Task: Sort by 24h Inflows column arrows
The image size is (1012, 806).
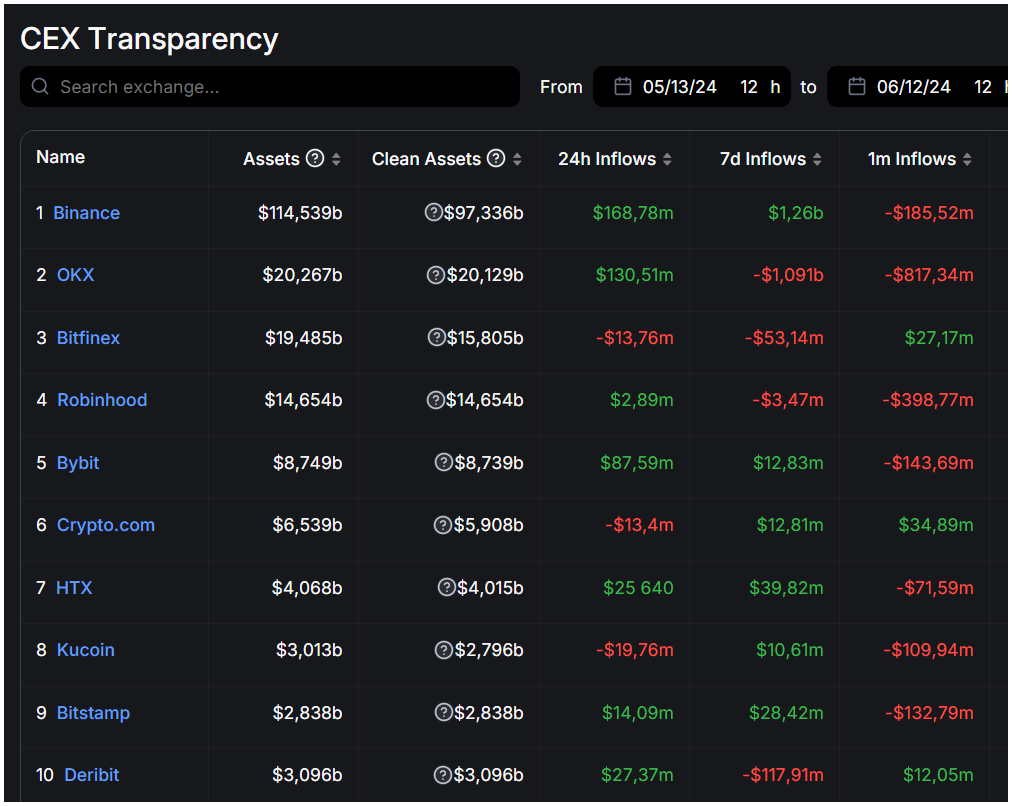Action: [x=667, y=159]
